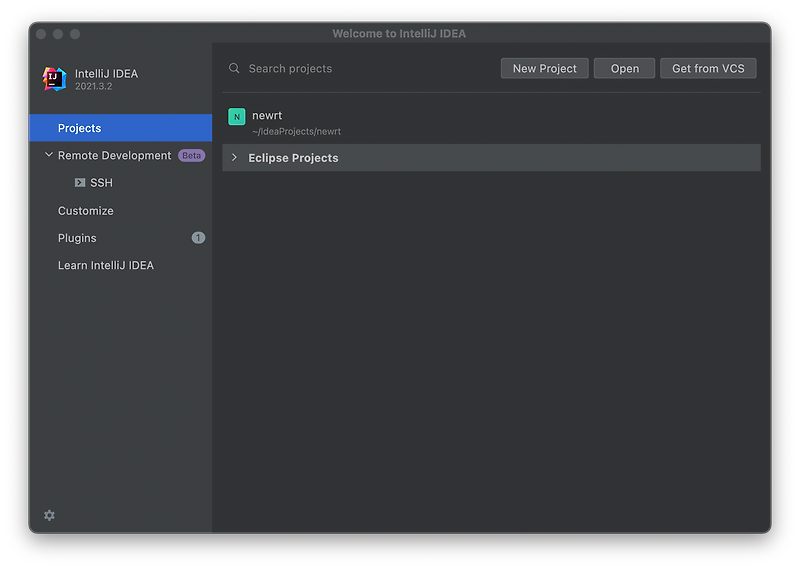800x569 pixels.
Task: Select the Projects tab
Action: tap(120, 128)
